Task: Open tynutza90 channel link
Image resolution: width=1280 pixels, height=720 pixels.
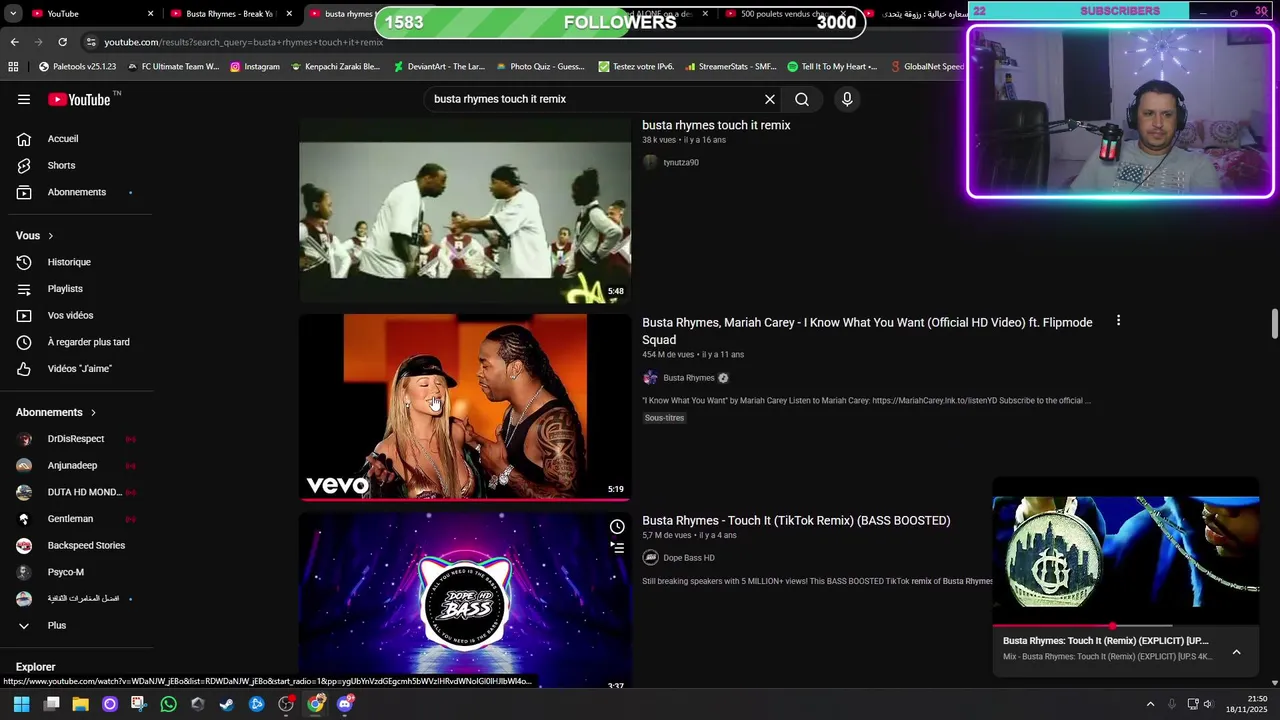Action: click(x=680, y=162)
